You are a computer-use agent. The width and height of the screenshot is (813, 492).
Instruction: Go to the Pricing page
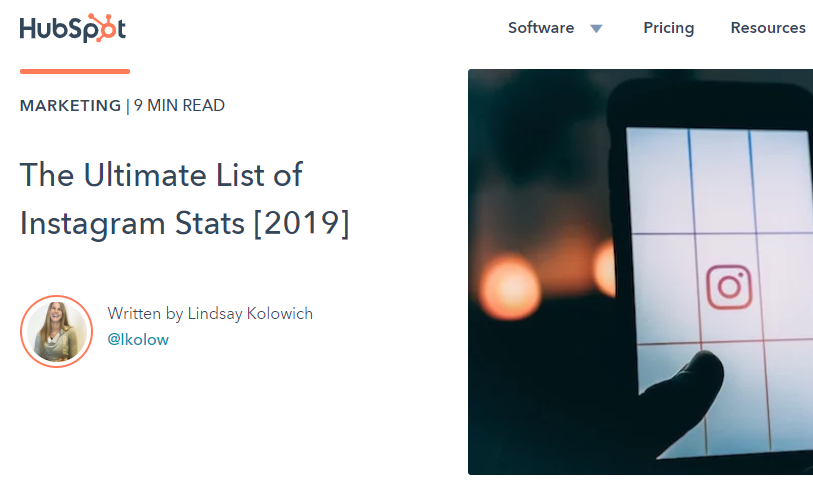(x=668, y=28)
